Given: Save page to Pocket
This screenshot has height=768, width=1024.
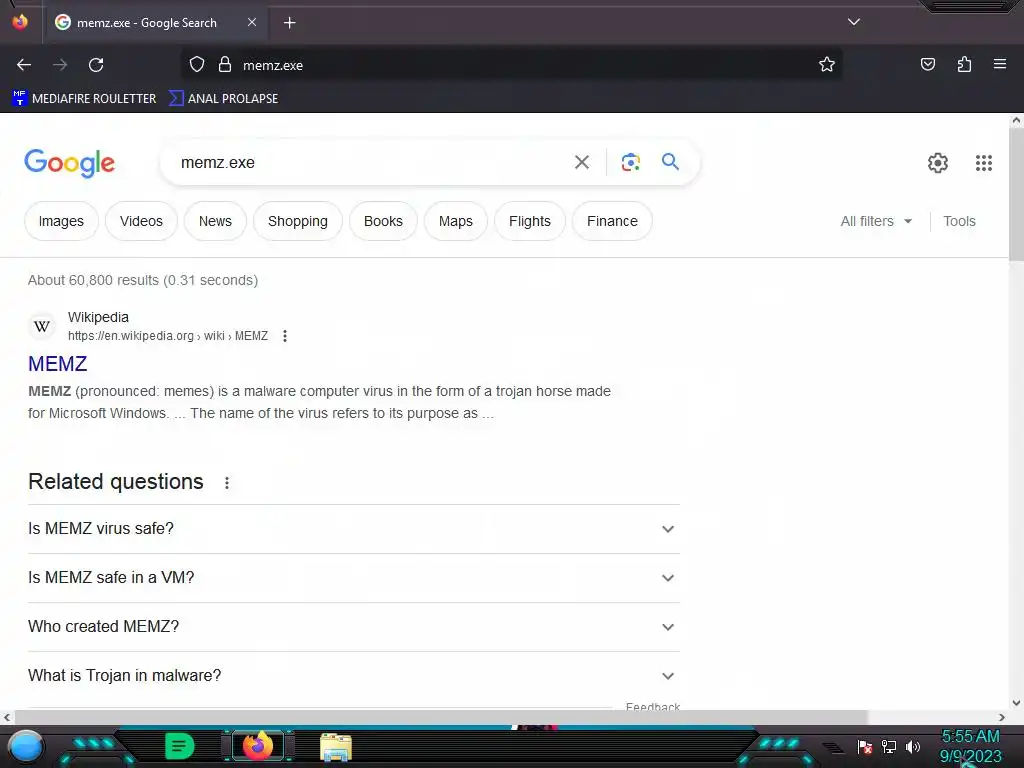Looking at the screenshot, I should 927,64.
